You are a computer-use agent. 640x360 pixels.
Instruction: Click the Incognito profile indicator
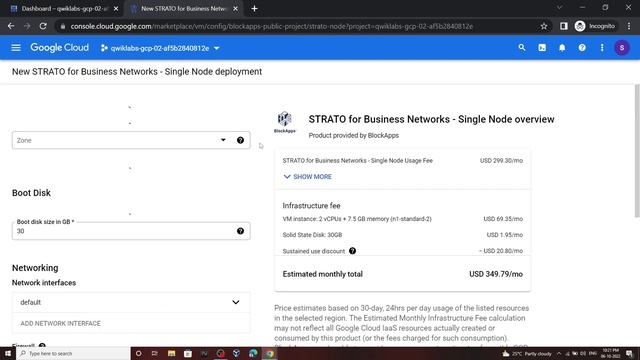pos(595,26)
